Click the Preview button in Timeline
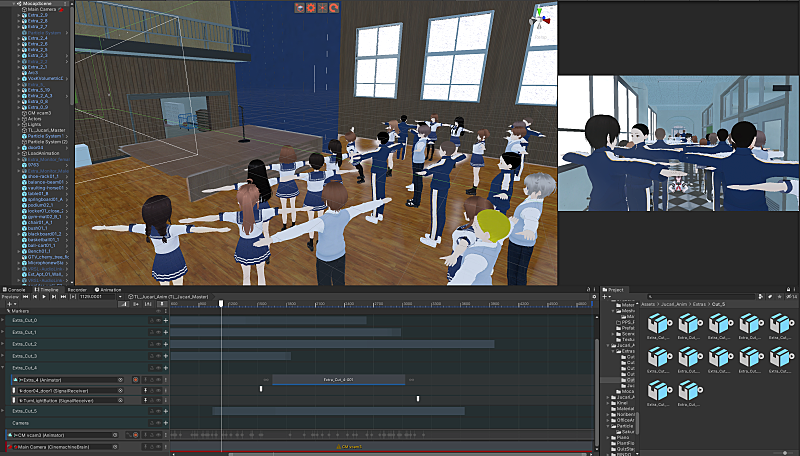The width and height of the screenshot is (800, 456). point(10,296)
